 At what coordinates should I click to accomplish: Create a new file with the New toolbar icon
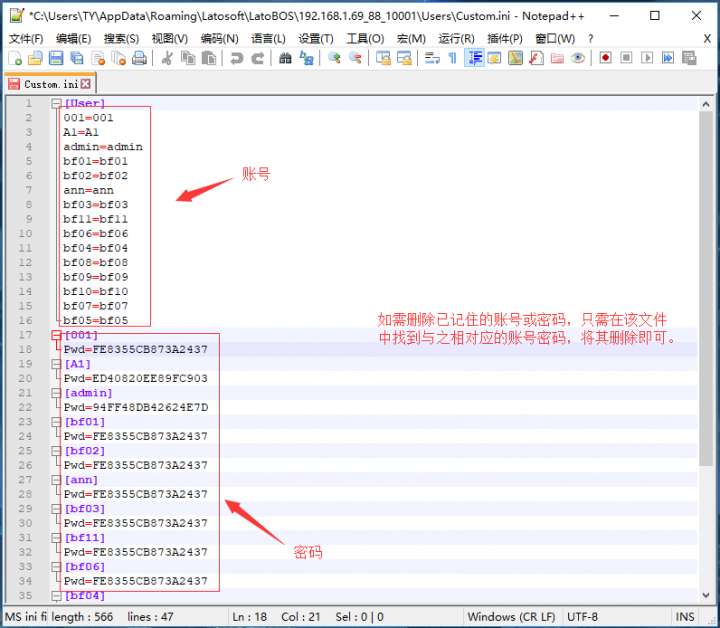(15, 58)
